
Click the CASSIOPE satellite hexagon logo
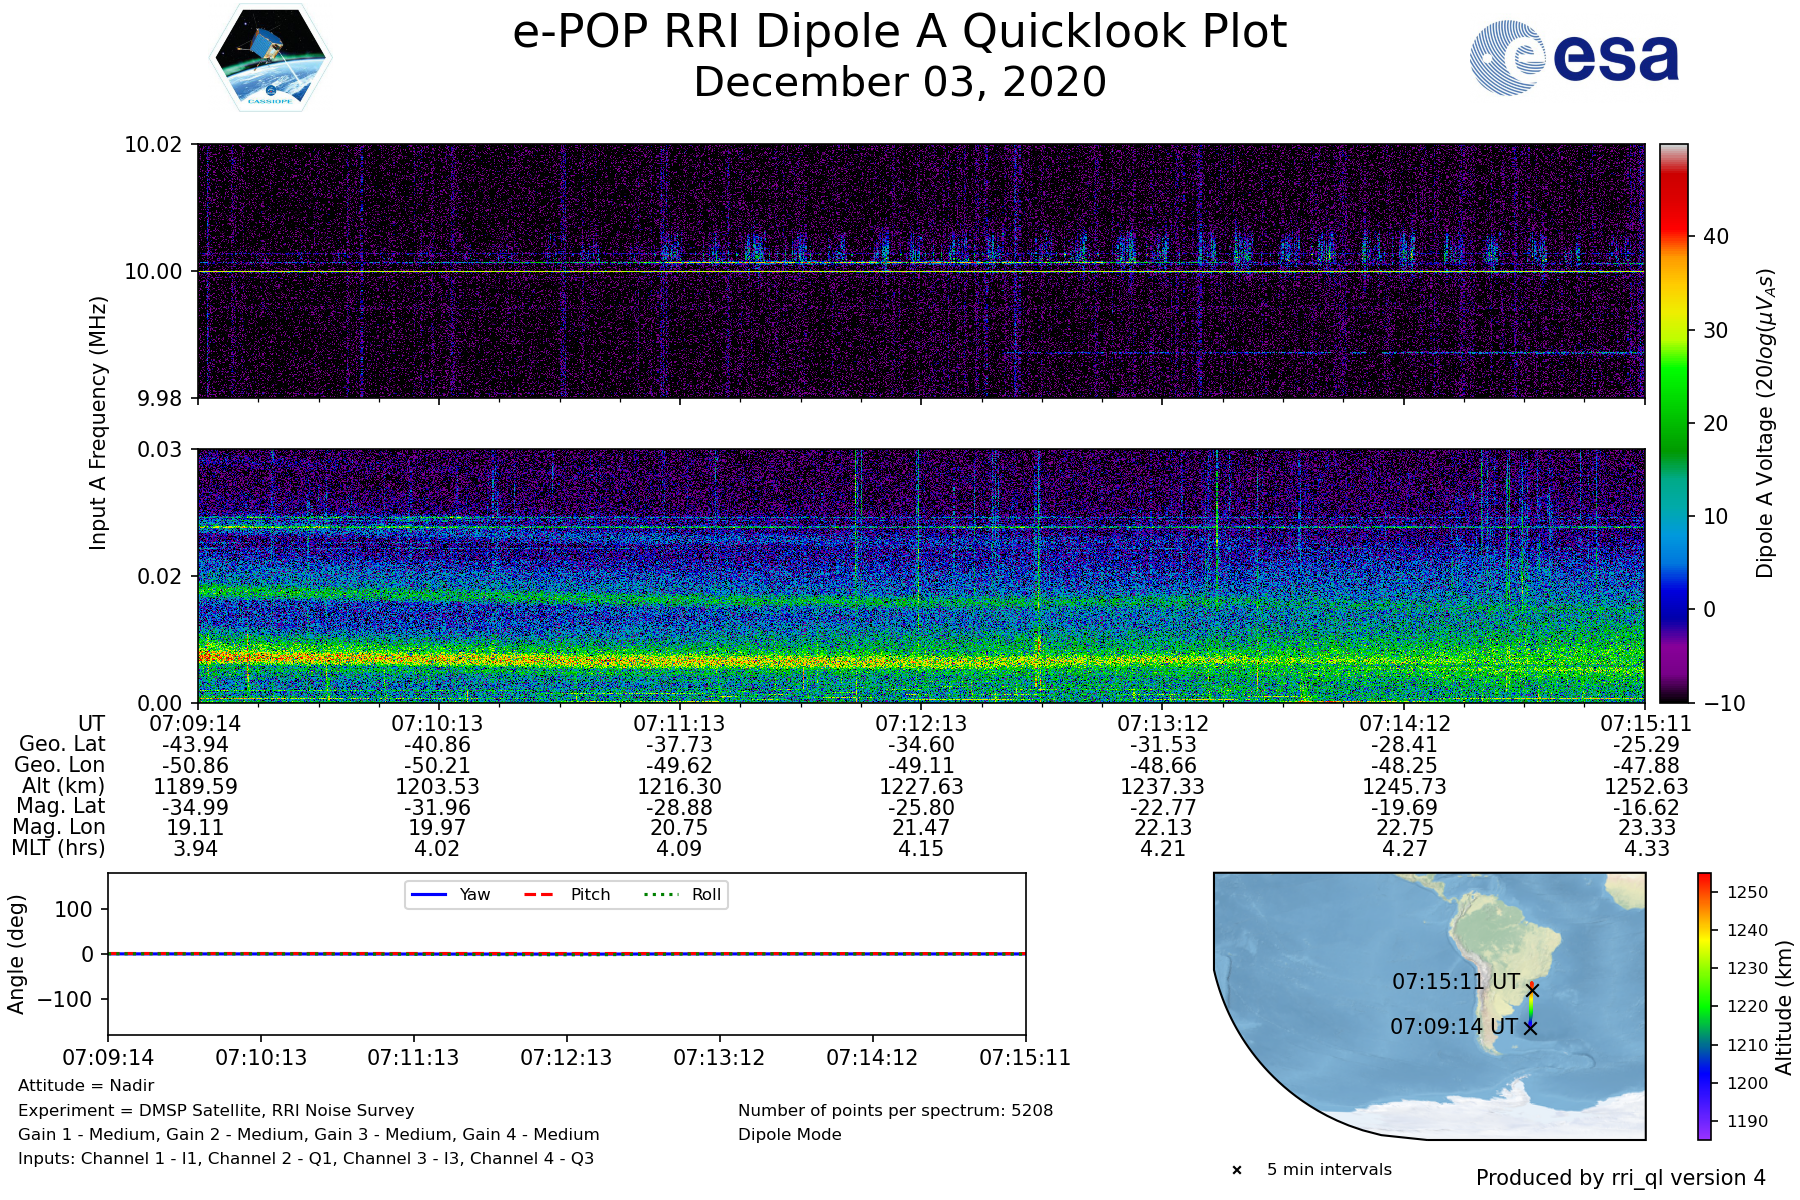pyautogui.click(x=271, y=58)
